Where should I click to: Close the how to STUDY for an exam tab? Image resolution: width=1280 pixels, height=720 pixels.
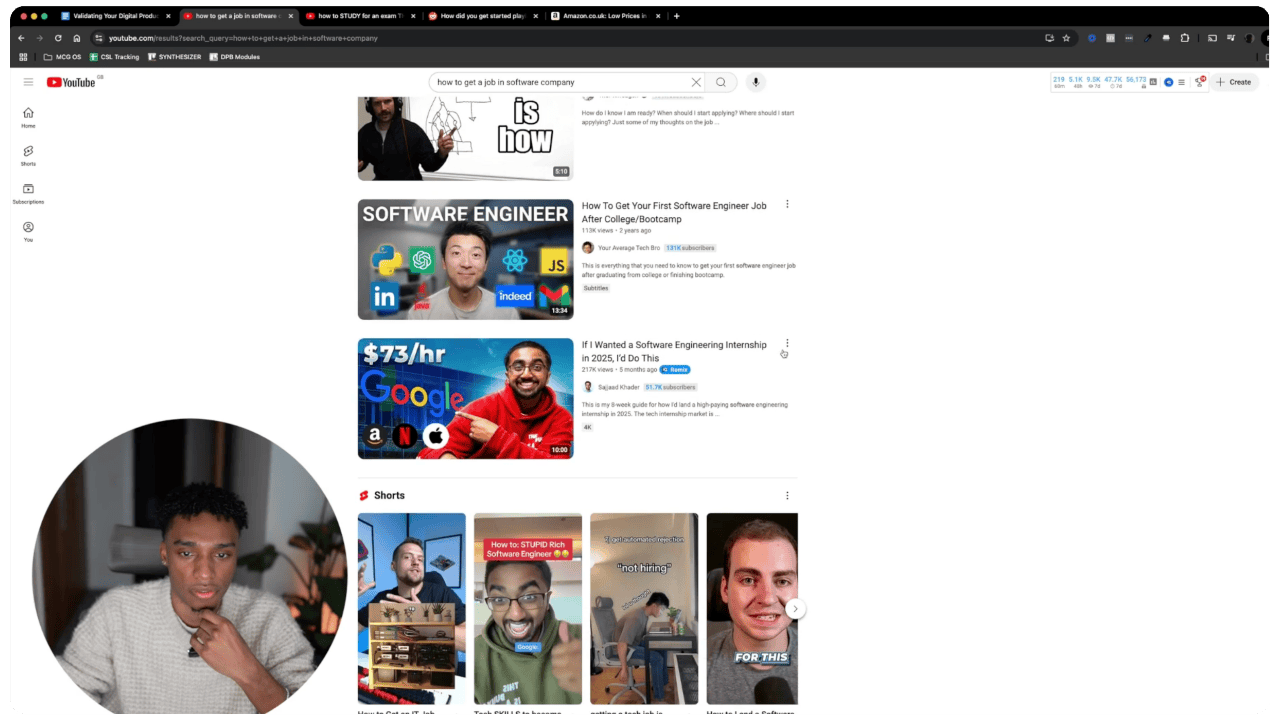(414, 16)
